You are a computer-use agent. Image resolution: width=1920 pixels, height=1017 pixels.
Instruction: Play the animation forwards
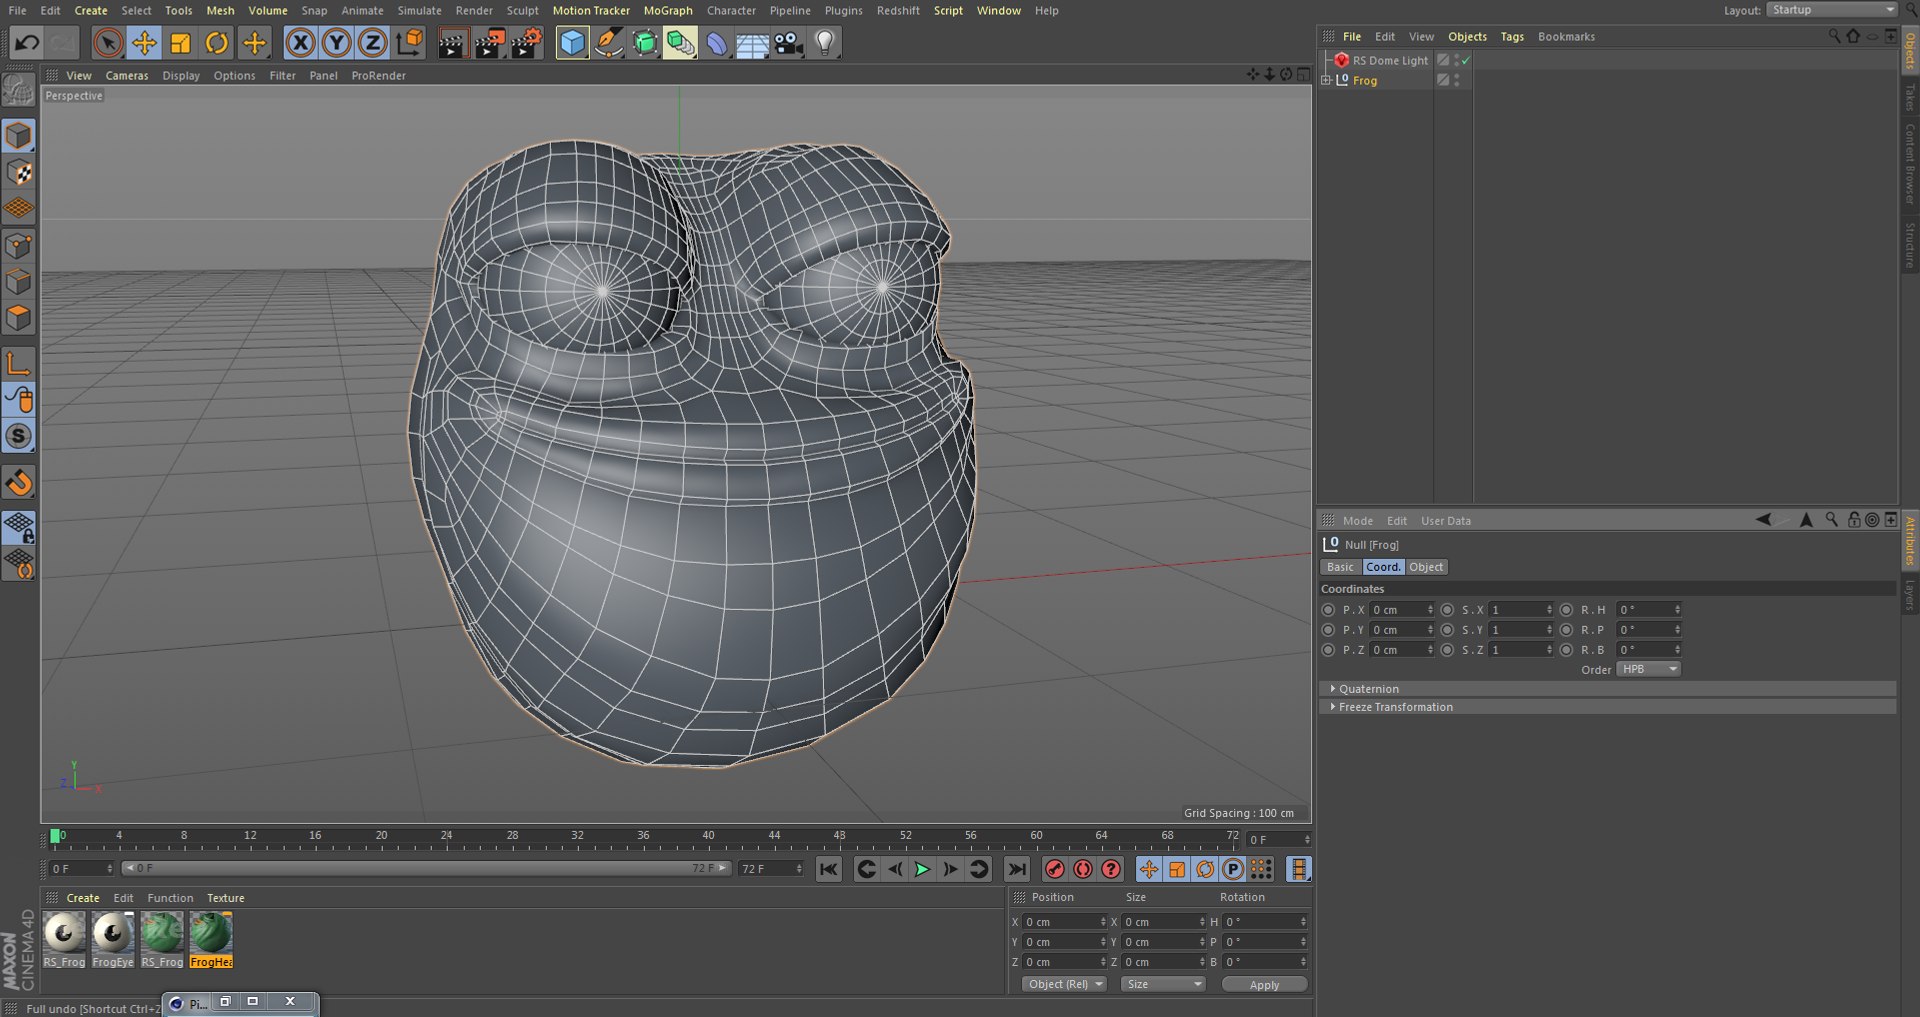click(x=922, y=869)
